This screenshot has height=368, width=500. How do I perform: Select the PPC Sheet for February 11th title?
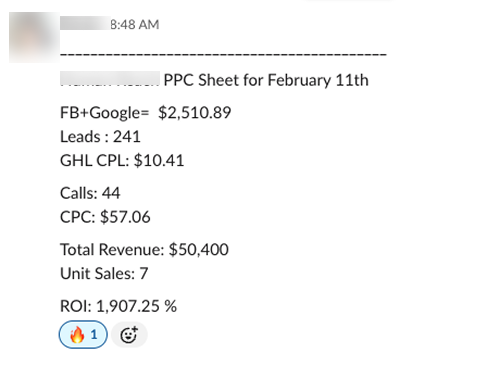[x=266, y=80]
